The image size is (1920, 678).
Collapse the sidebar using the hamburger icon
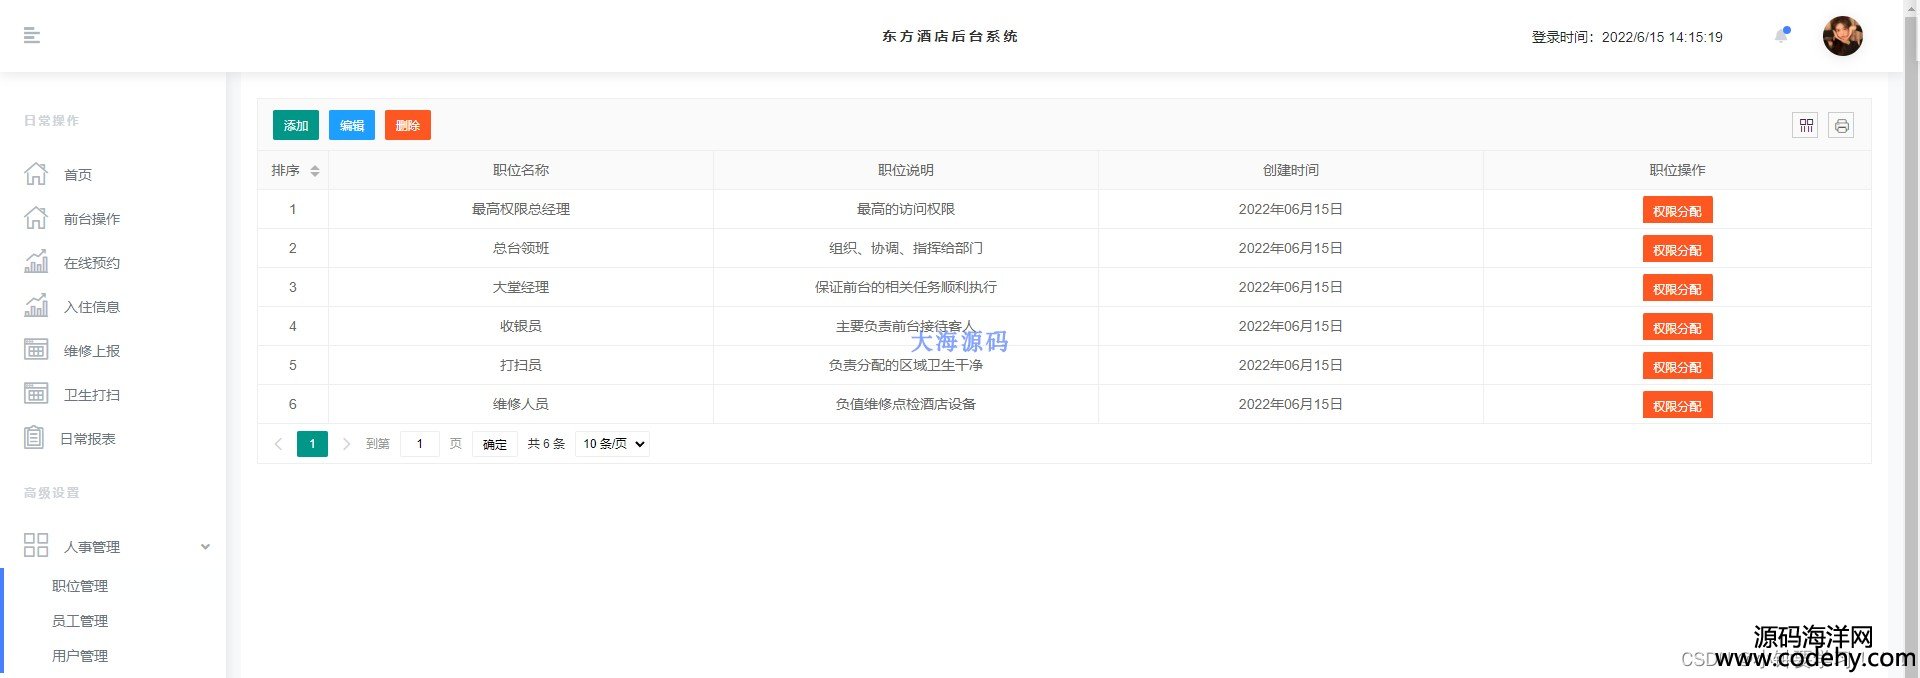click(x=32, y=36)
